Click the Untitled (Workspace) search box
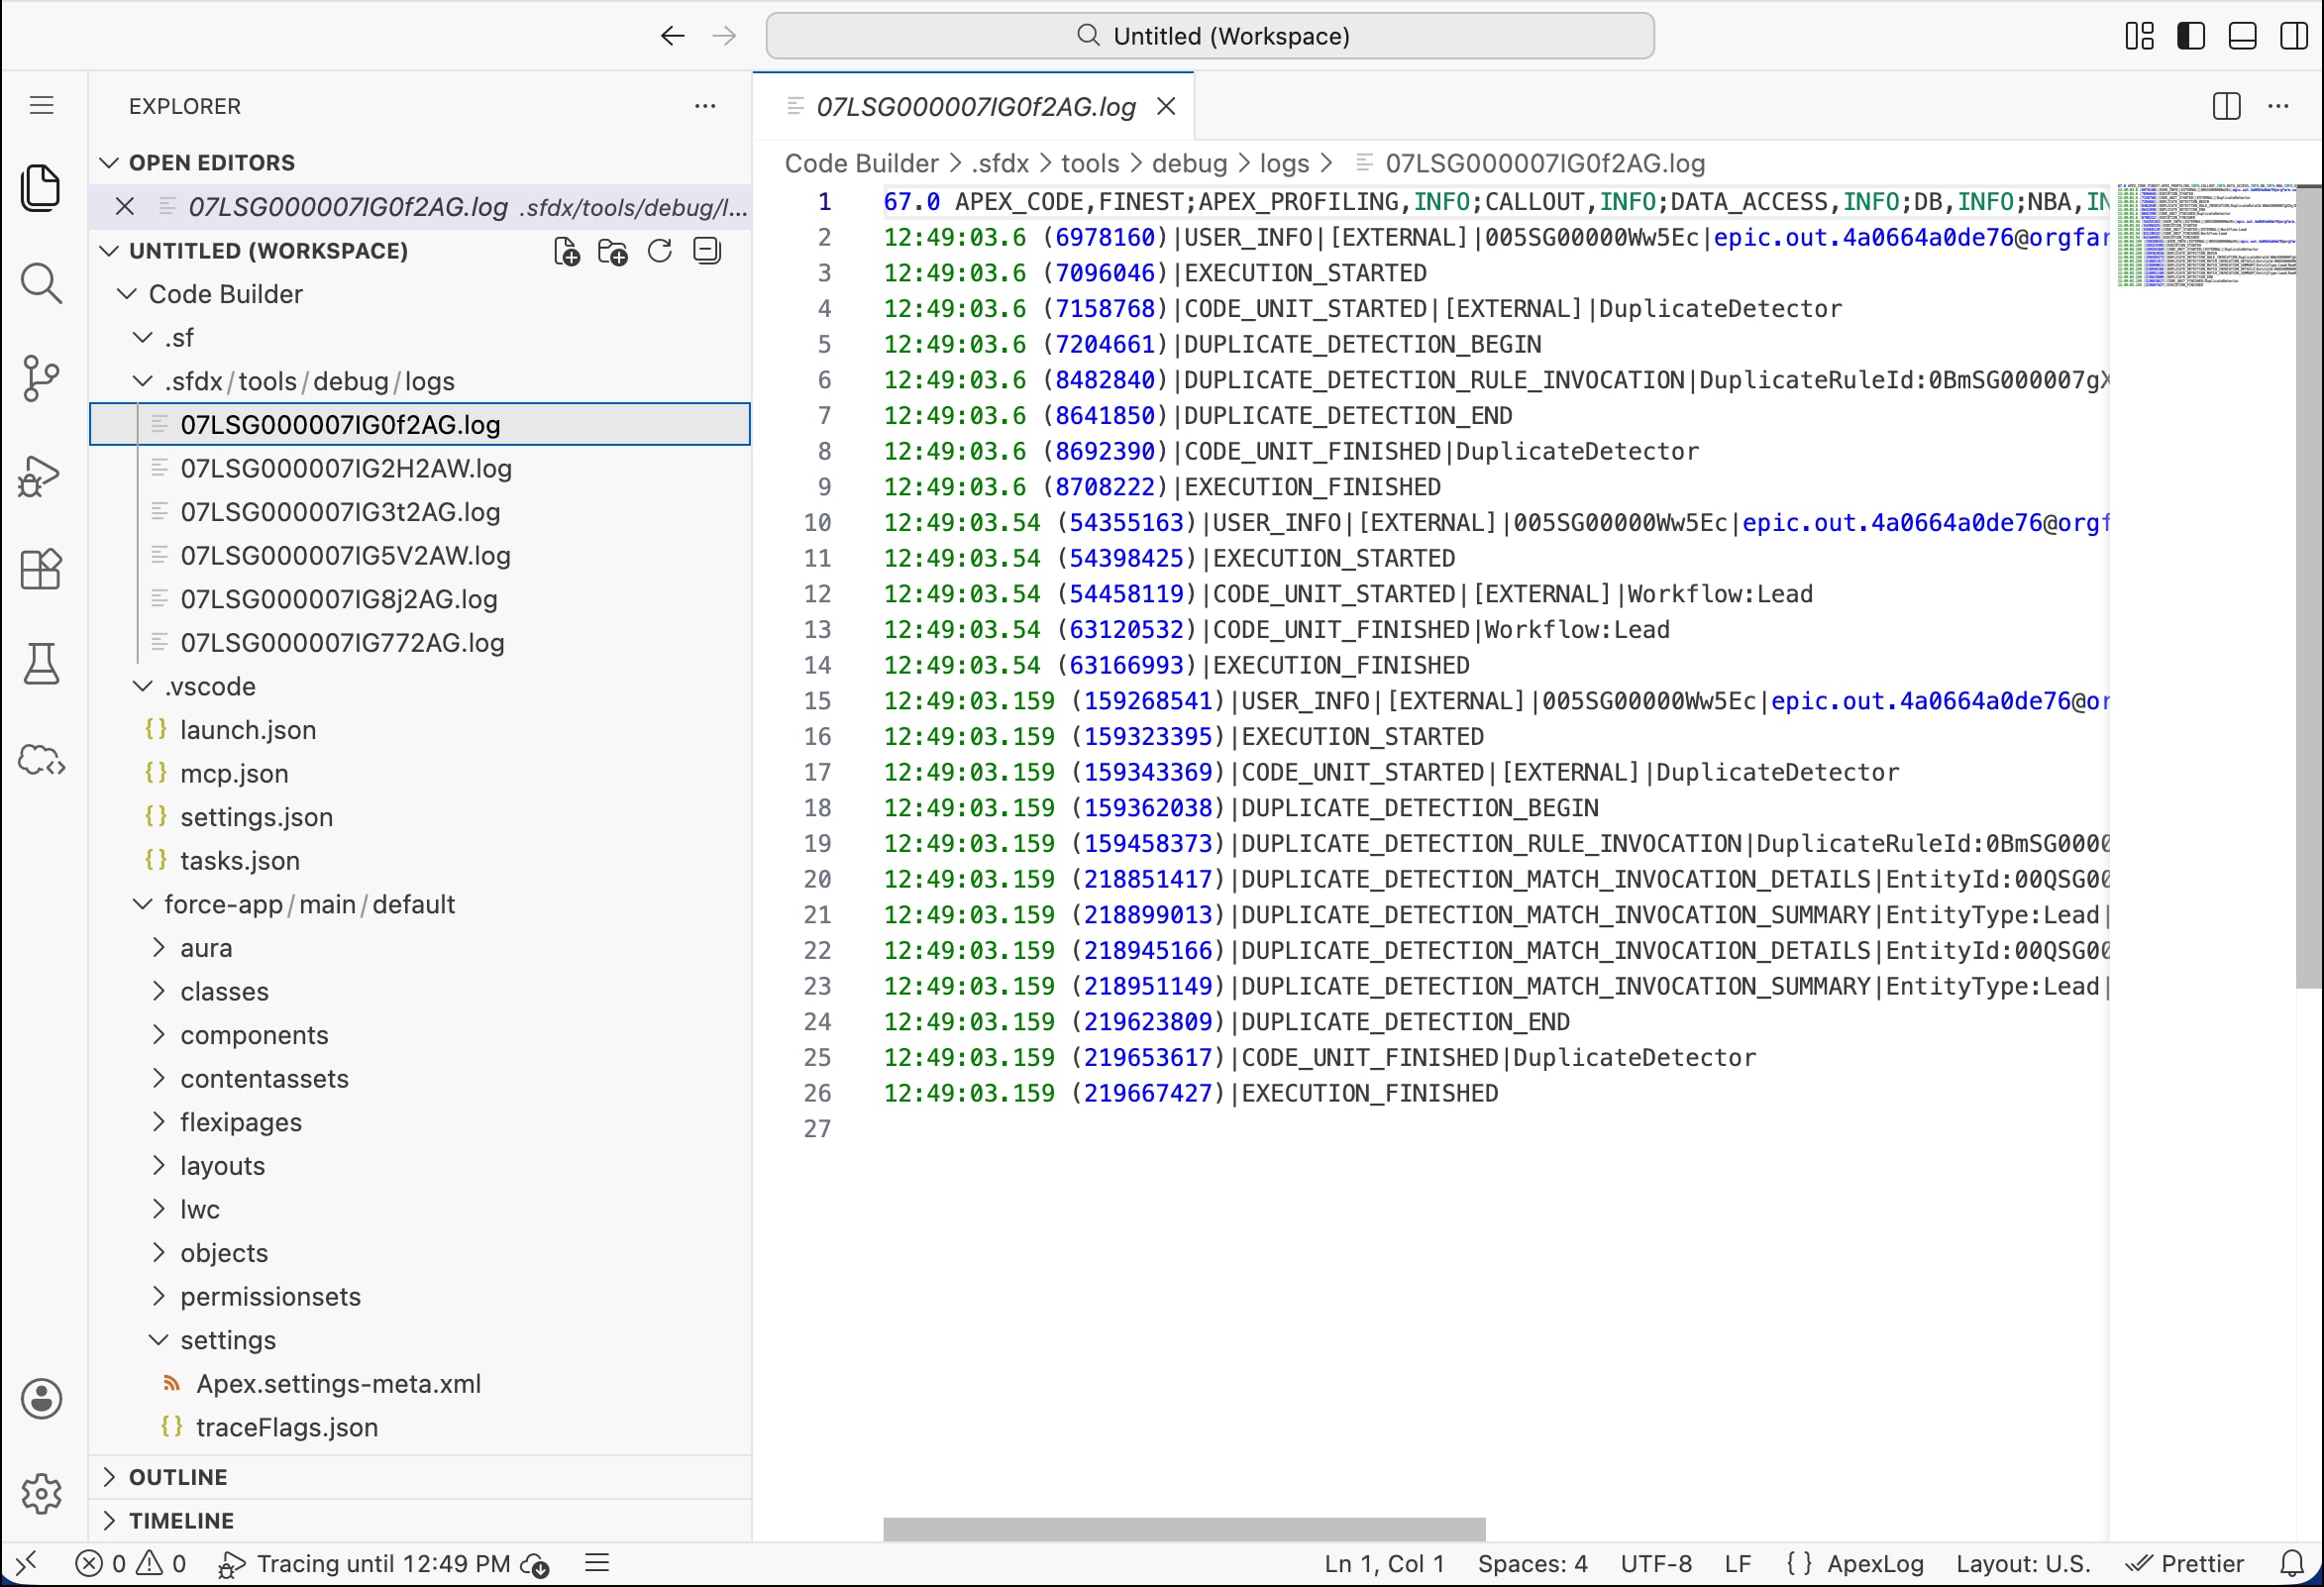The image size is (2324, 1587). tap(1210, 36)
